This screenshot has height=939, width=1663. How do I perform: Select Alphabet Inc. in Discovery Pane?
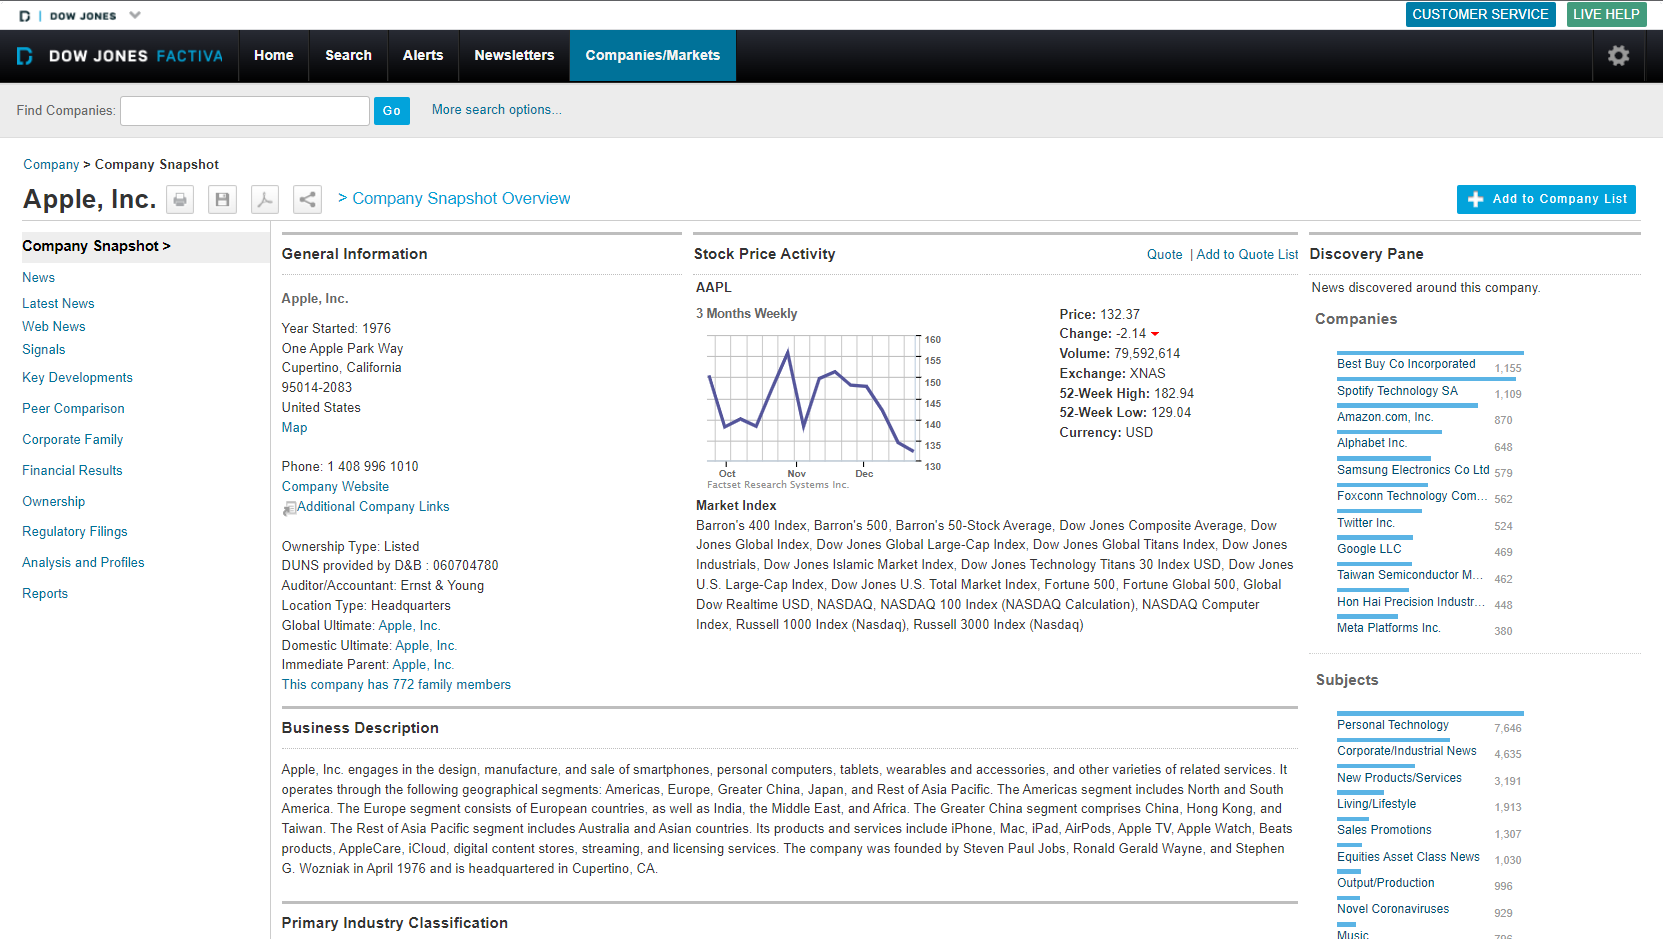pos(1372,443)
